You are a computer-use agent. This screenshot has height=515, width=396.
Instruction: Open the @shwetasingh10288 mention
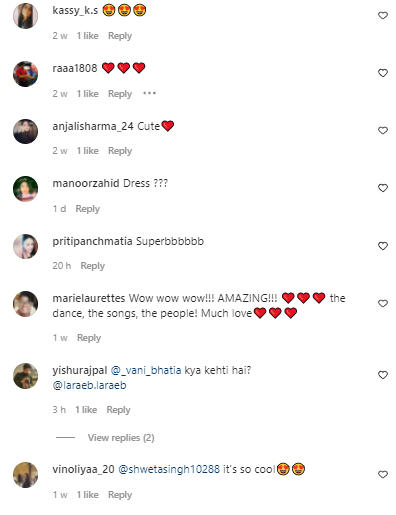coord(169,469)
